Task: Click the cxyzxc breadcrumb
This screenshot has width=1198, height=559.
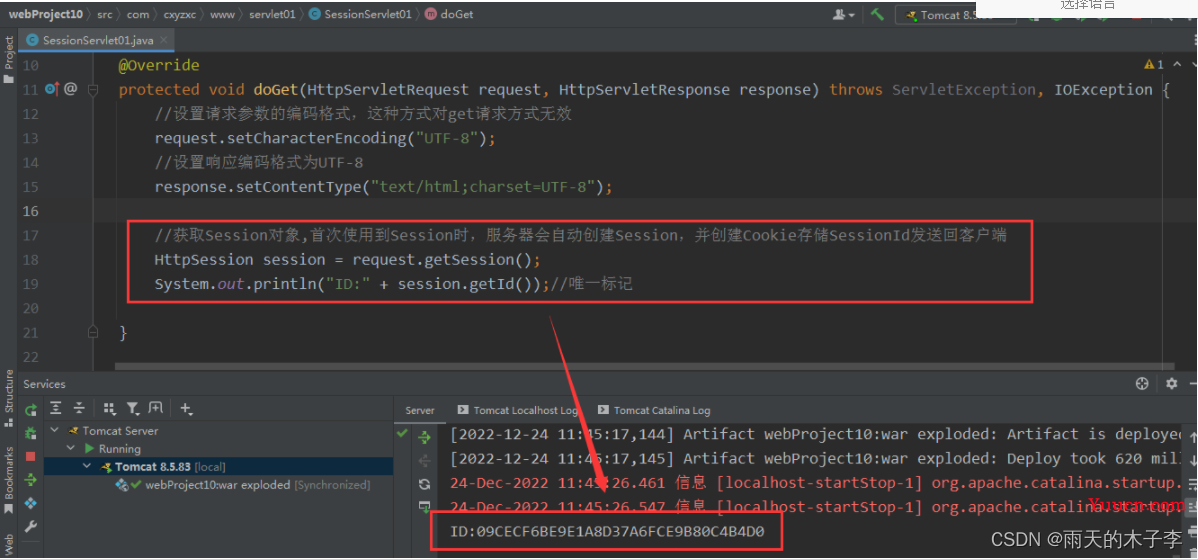Action: tap(181, 15)
